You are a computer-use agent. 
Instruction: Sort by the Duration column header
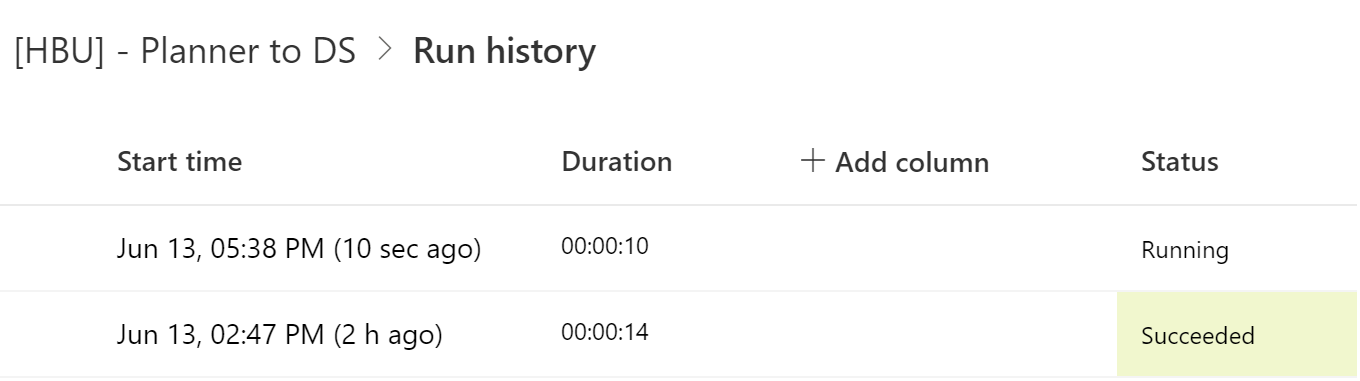tap(617, 162)
